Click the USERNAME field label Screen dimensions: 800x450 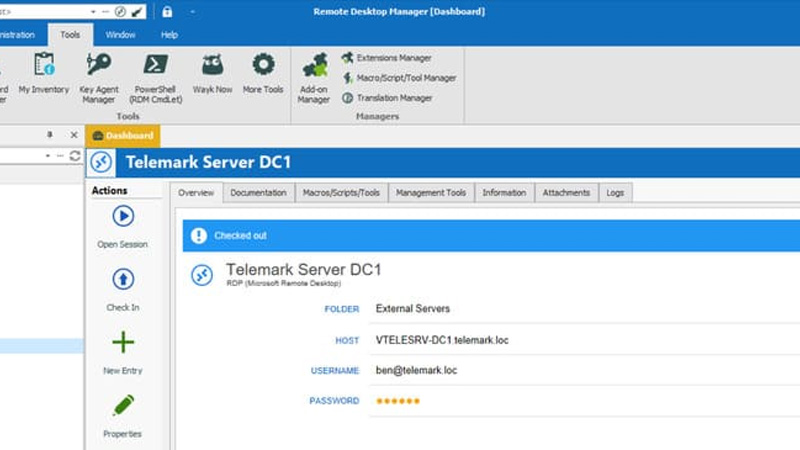[x=335, y=371]
